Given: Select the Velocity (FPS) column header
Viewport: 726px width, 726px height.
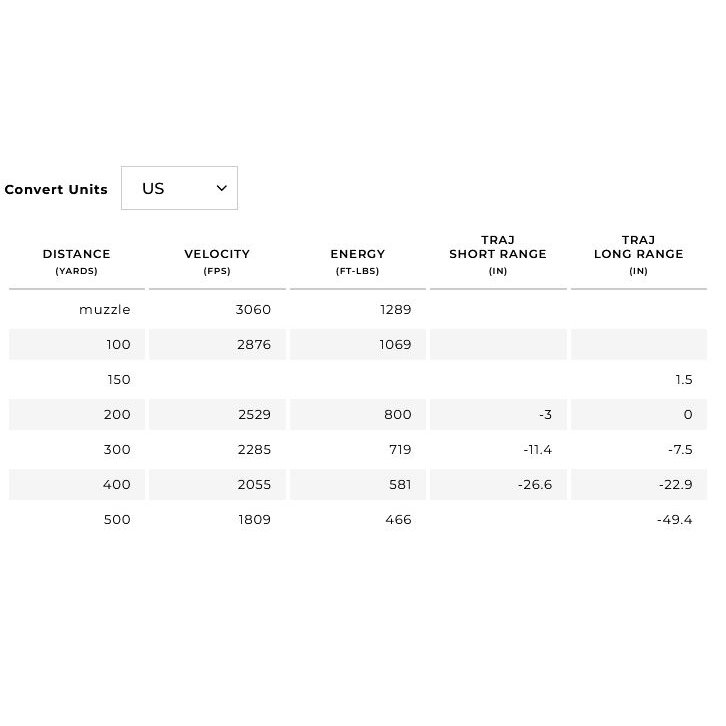Looking at the screenshot, I should pos(217,262).
